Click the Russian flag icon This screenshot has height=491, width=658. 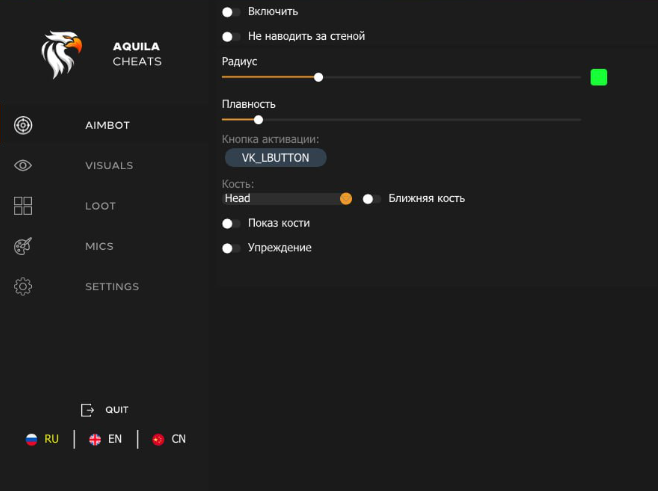click(x=31, y=439)
